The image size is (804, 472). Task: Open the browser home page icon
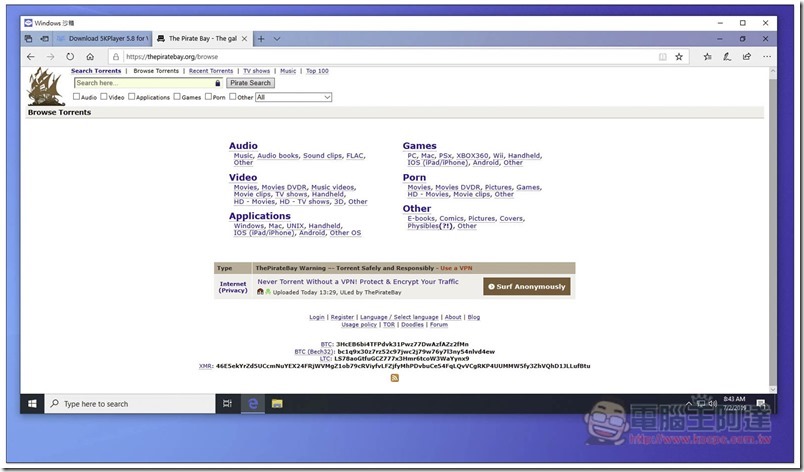point(90,57)
